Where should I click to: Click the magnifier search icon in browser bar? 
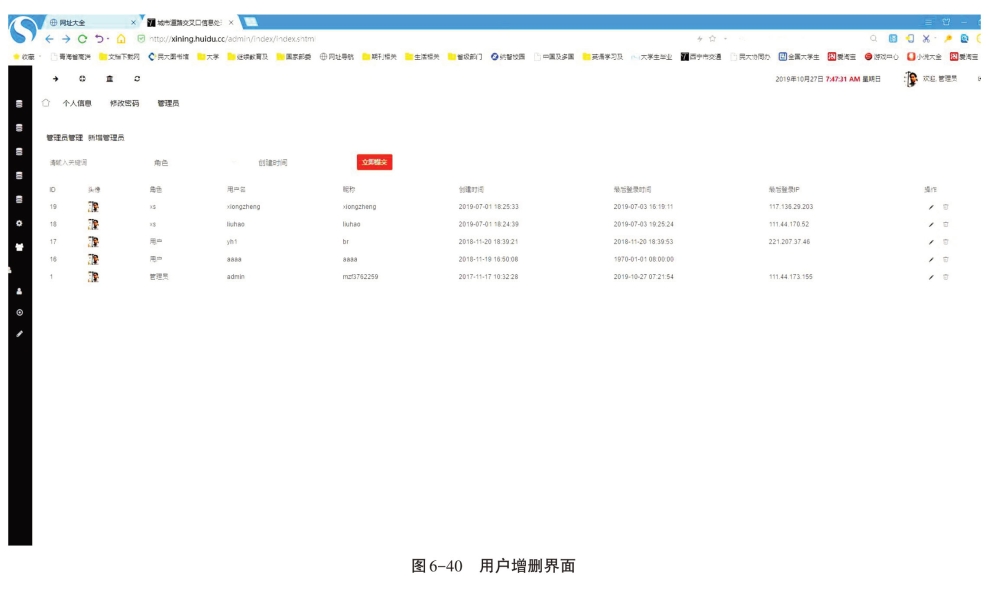(874, 38)
